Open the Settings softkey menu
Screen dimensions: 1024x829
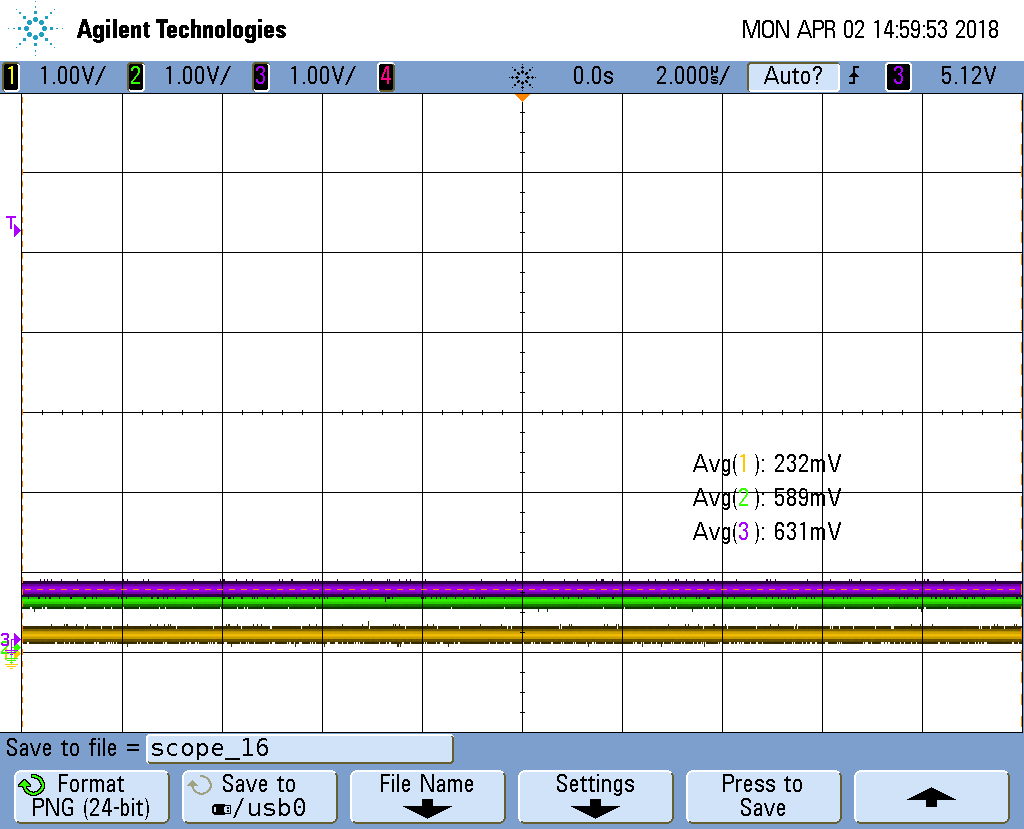[595, 796]
